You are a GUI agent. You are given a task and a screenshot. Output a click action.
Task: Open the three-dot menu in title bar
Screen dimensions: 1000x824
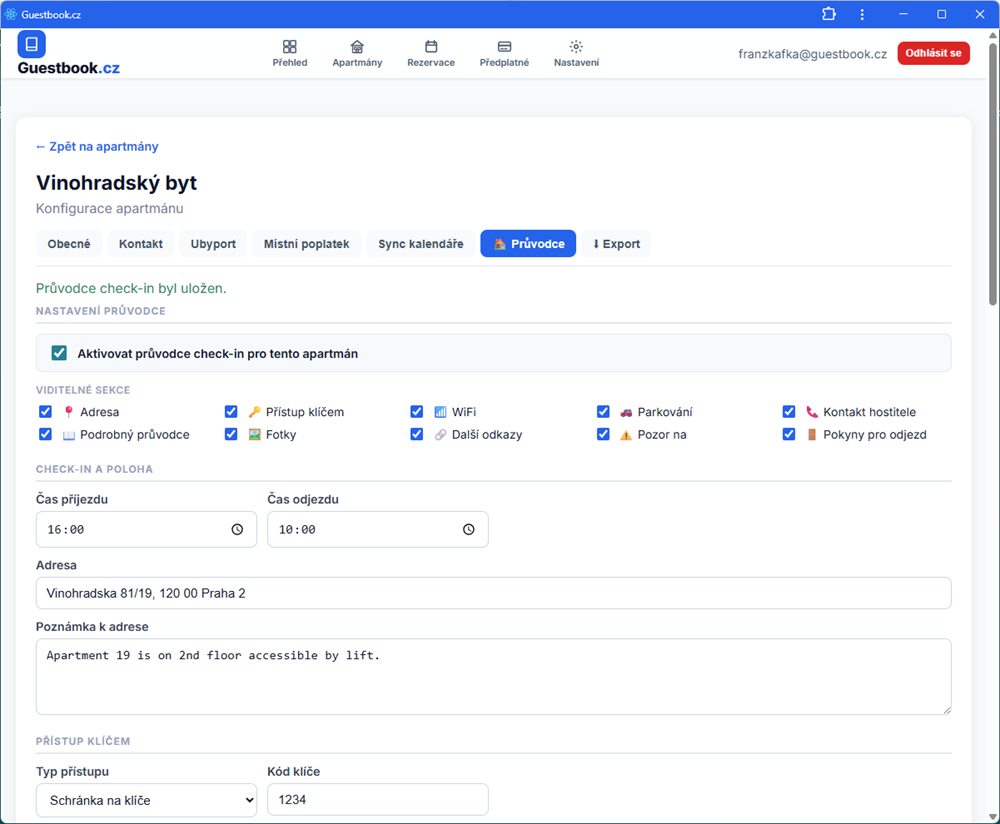click(x=862, y=14)
